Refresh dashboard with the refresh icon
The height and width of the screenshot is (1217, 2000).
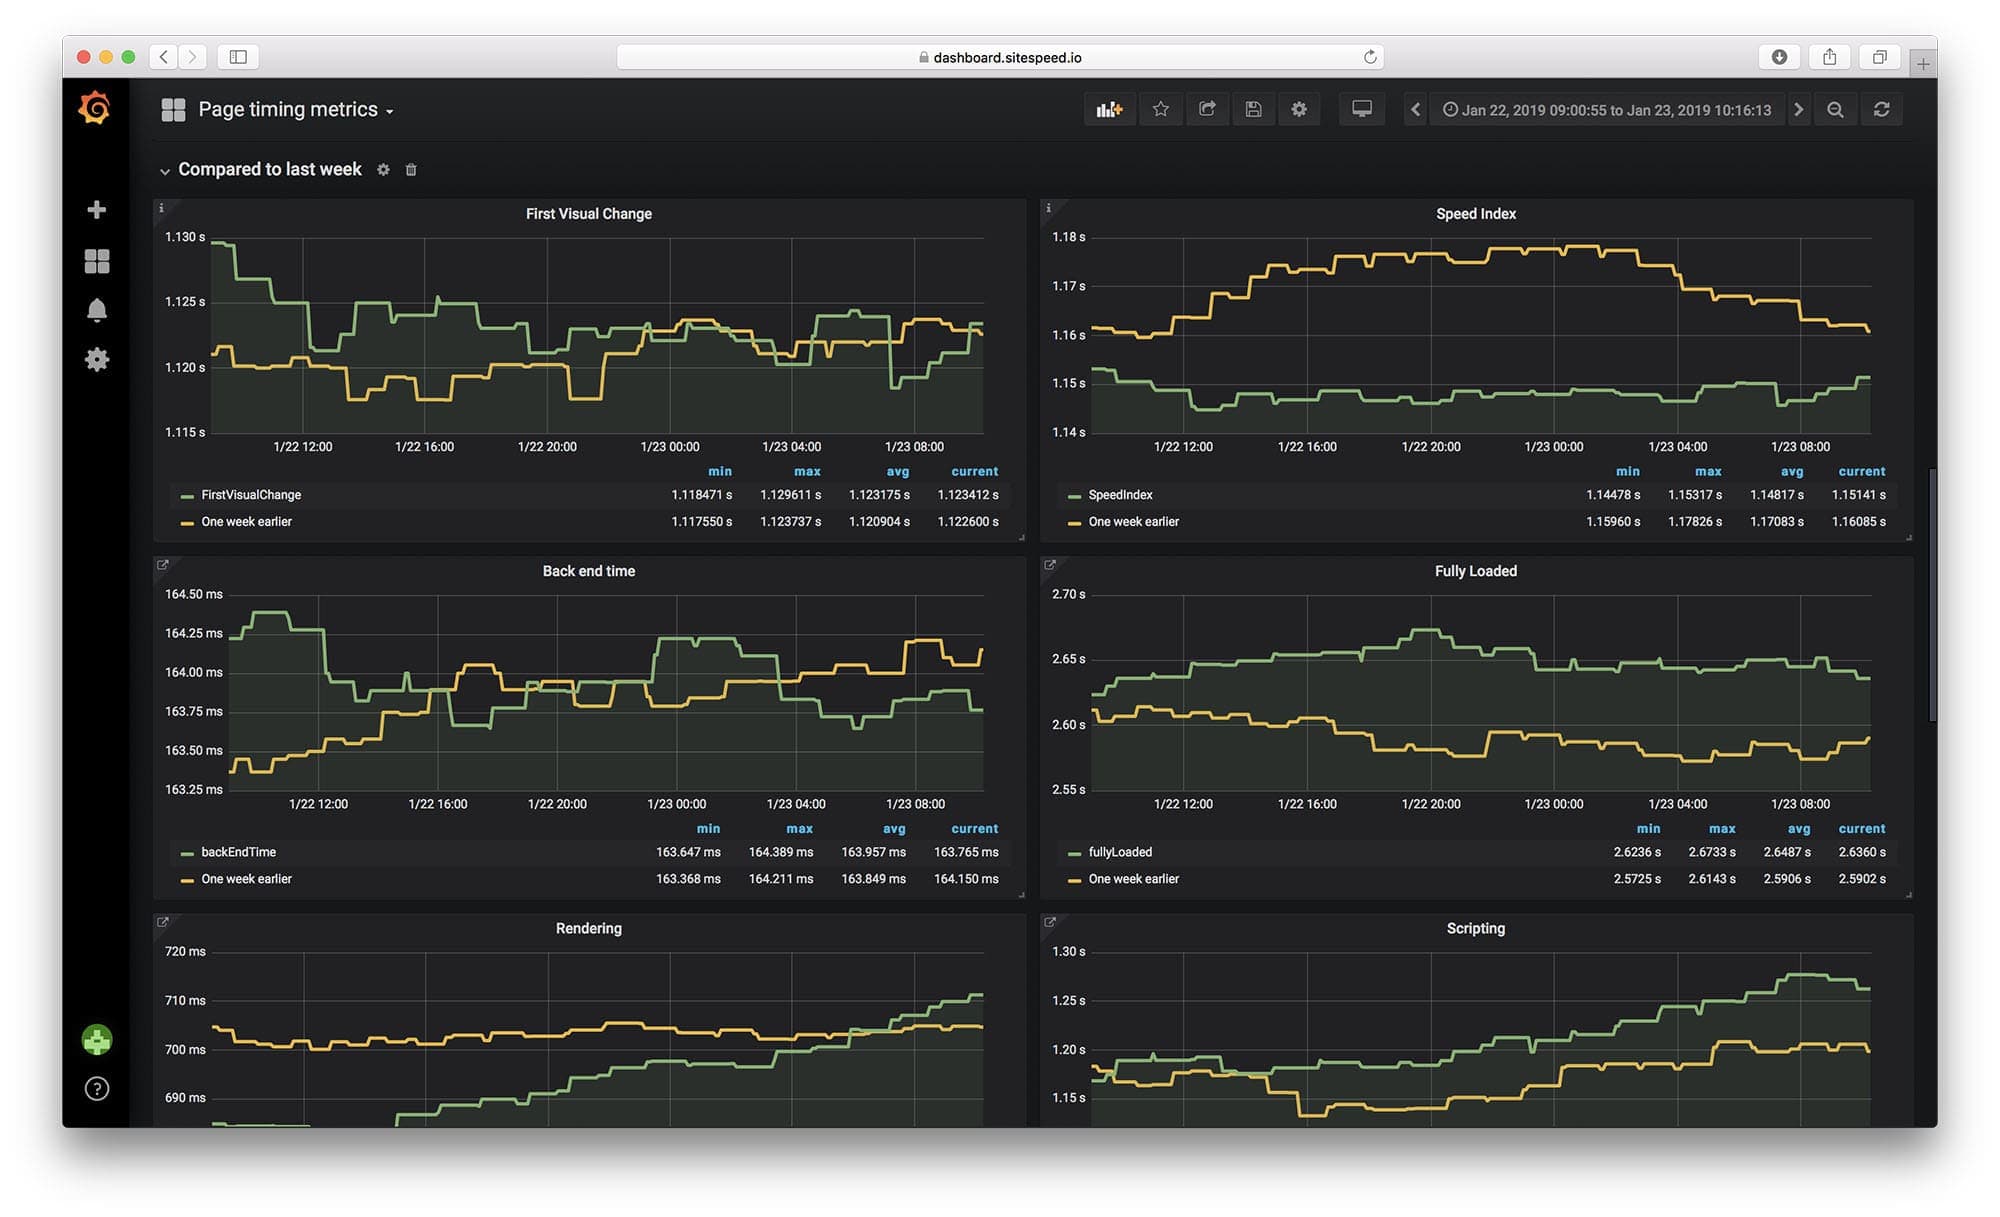(1881, 110)
